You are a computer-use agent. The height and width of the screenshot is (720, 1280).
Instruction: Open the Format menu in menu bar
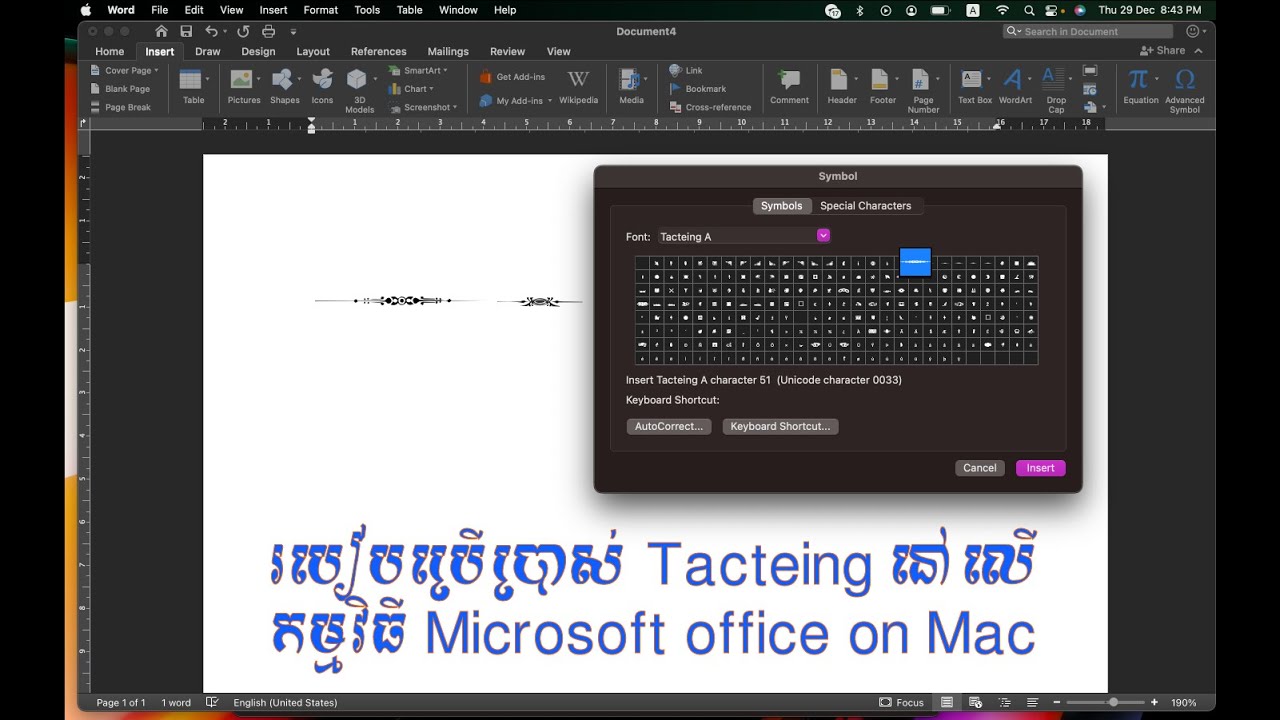(321, 10)
